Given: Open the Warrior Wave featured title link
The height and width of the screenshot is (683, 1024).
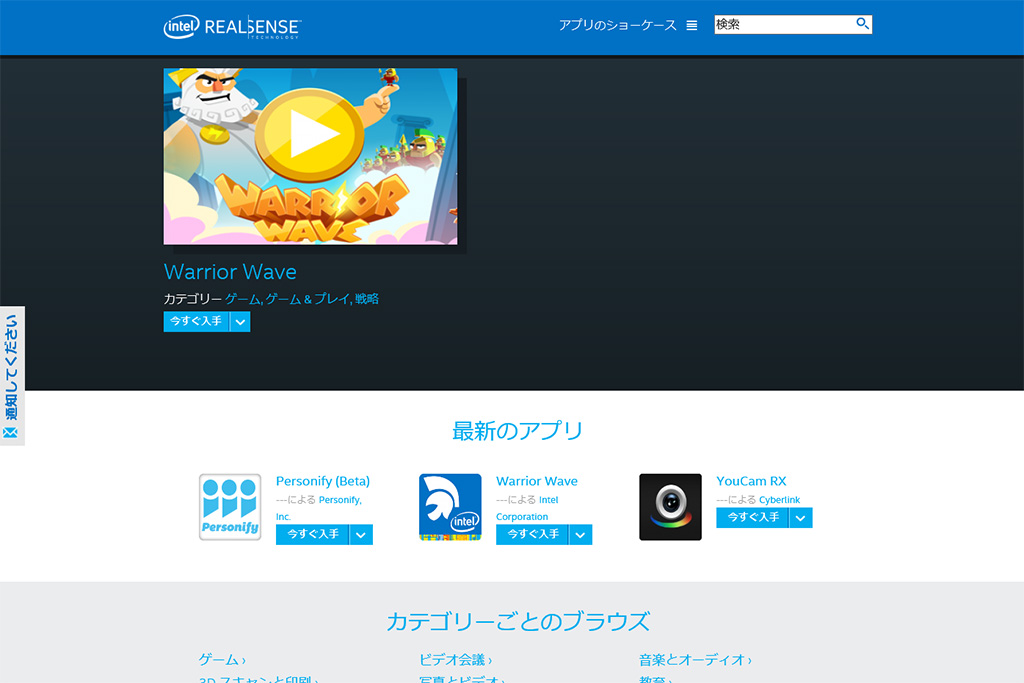Looking at the screenshot, I should point(230,272).
